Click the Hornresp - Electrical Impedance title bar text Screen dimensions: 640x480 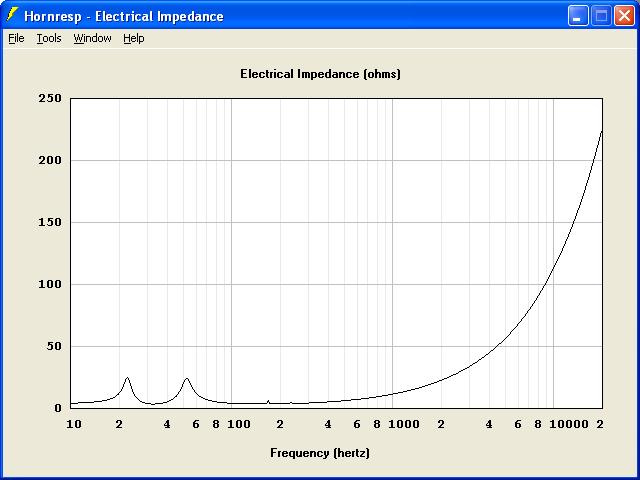(124, 16)
